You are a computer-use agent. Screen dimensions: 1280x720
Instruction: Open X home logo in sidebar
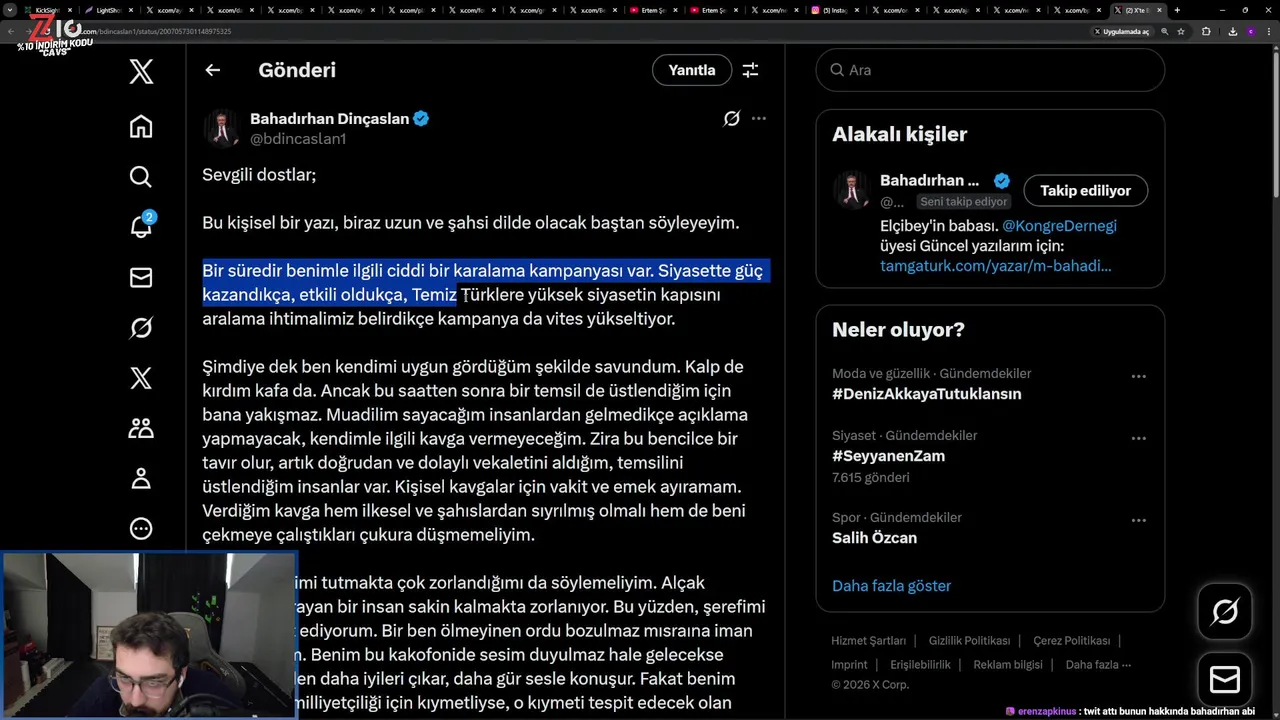coord(141,72)
